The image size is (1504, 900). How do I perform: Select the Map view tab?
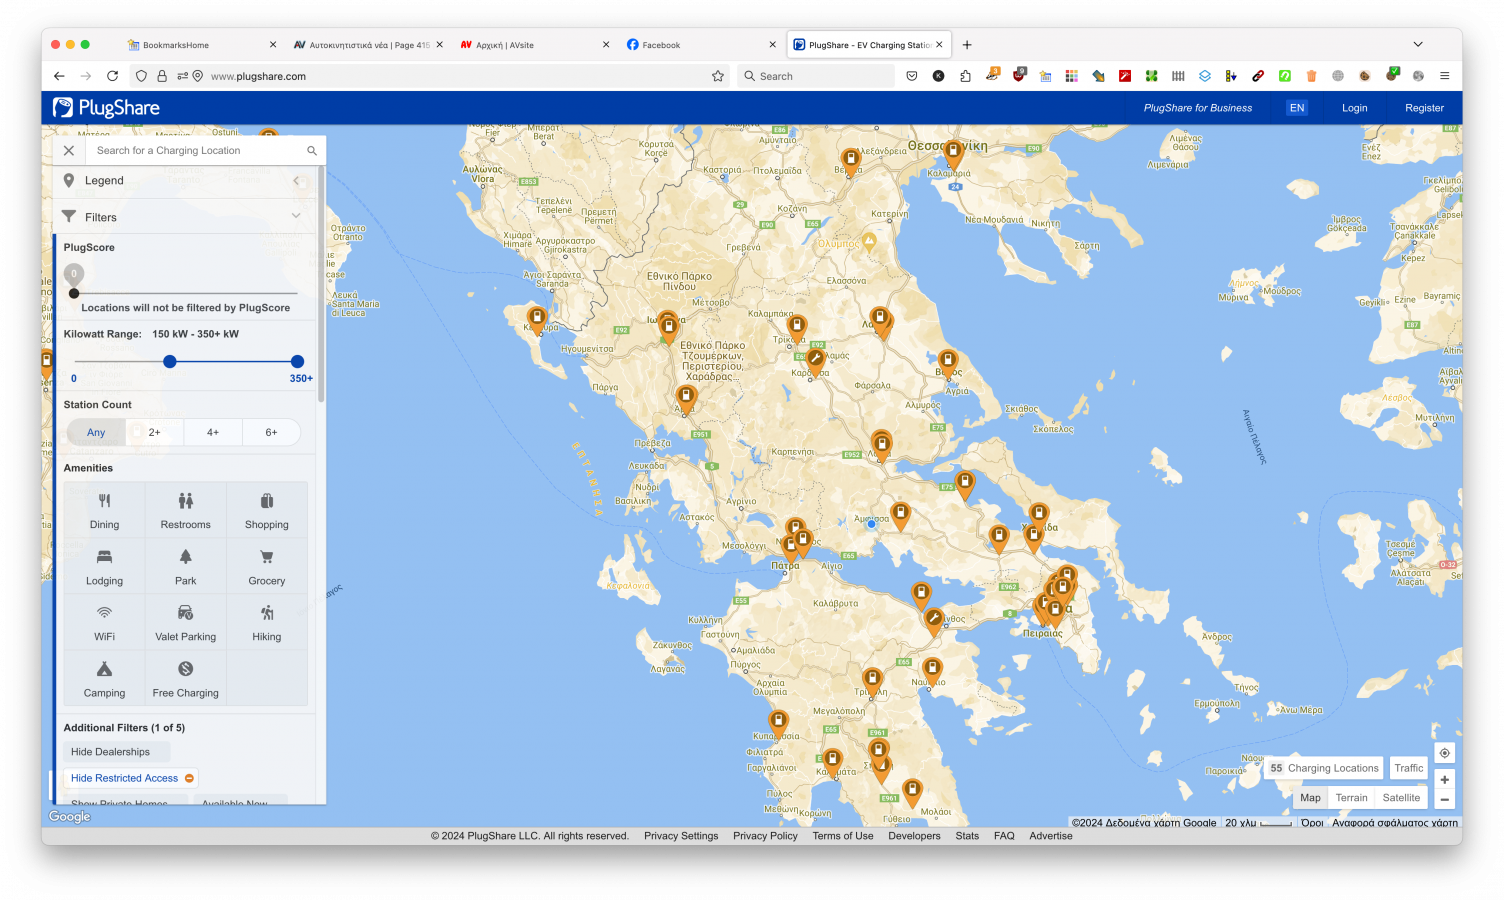click(x=1310, y=798)
